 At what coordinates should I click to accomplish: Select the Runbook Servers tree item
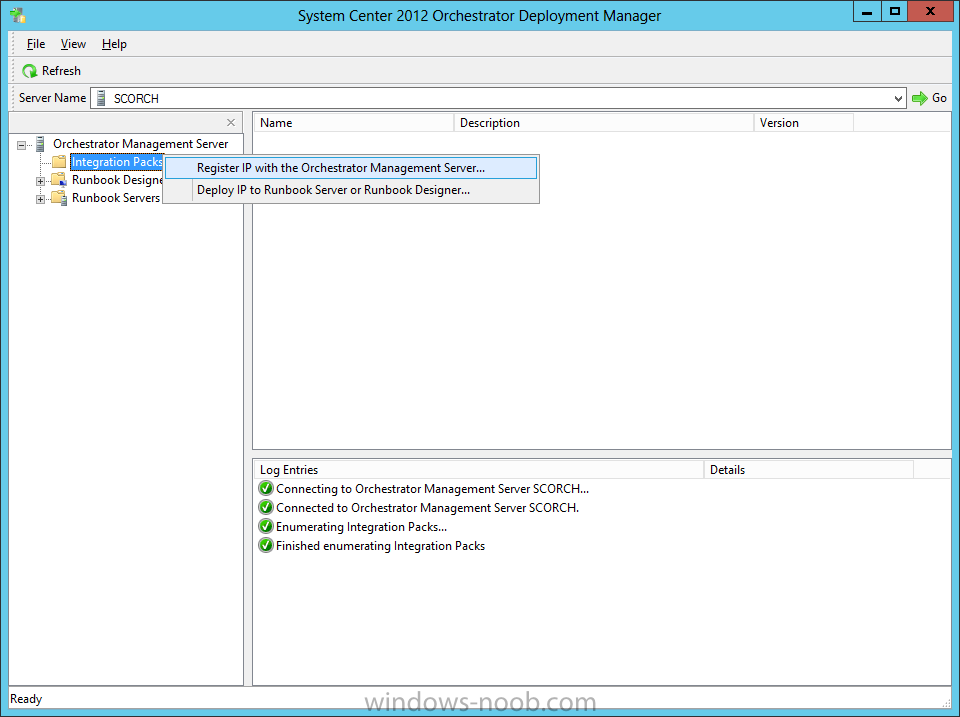pyautogui.click(x=116, y=198)
